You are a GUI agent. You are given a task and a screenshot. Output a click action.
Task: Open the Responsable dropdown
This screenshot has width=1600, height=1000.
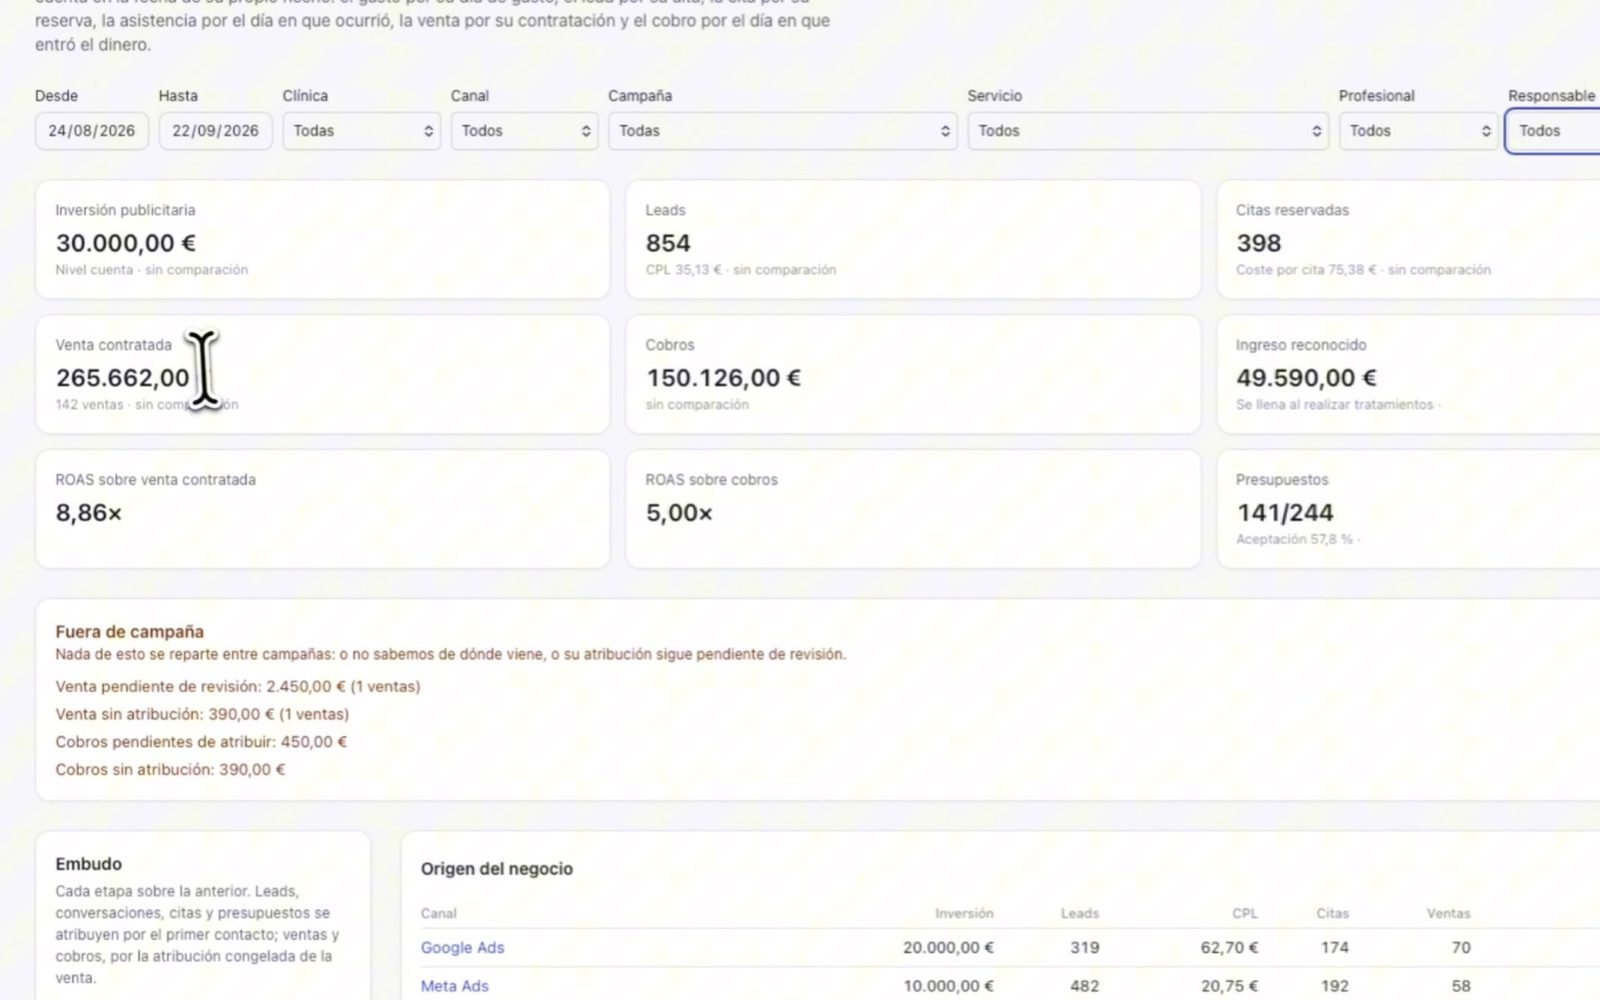click(x=1553, y=131)
